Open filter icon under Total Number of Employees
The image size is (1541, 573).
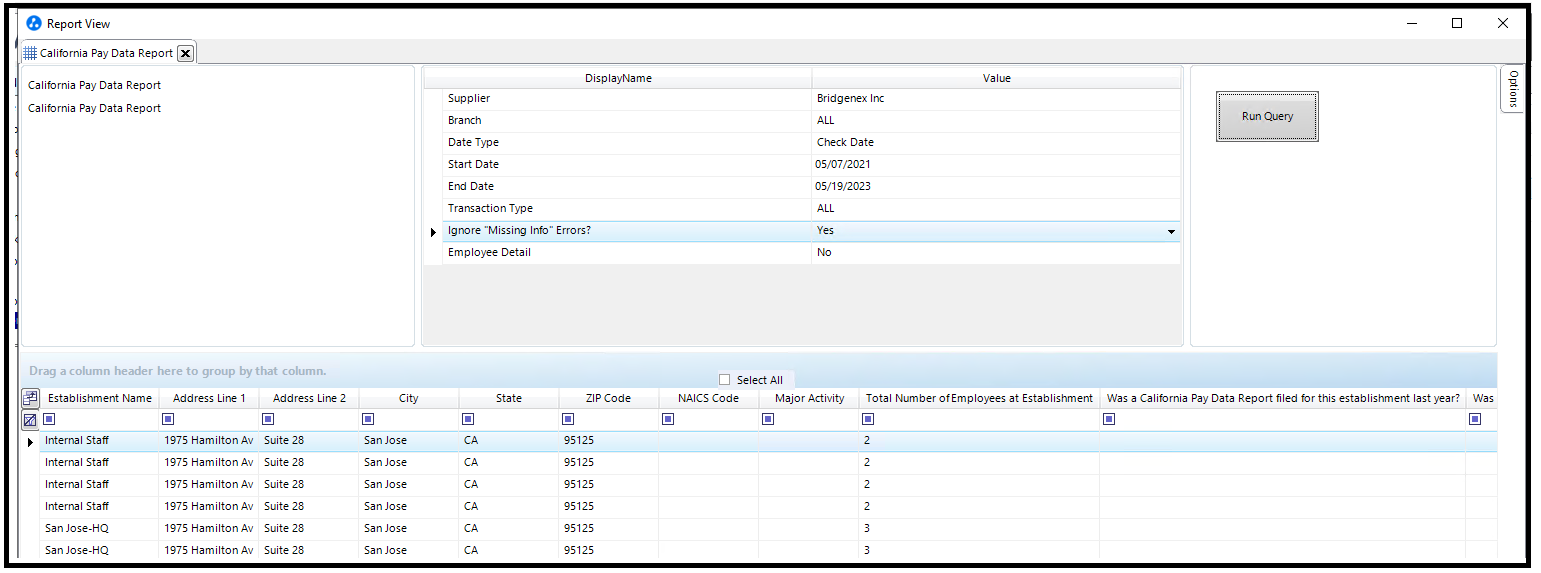point(868,420)
